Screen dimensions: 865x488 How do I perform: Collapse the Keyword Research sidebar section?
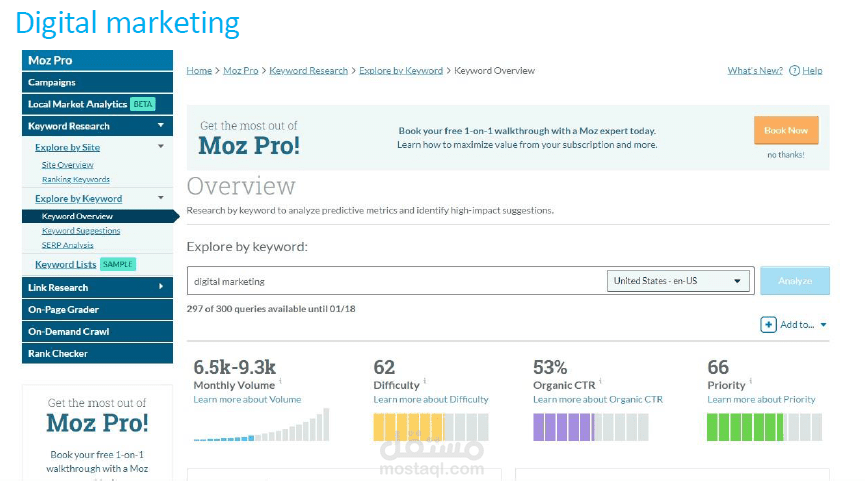tap(161, 126)
